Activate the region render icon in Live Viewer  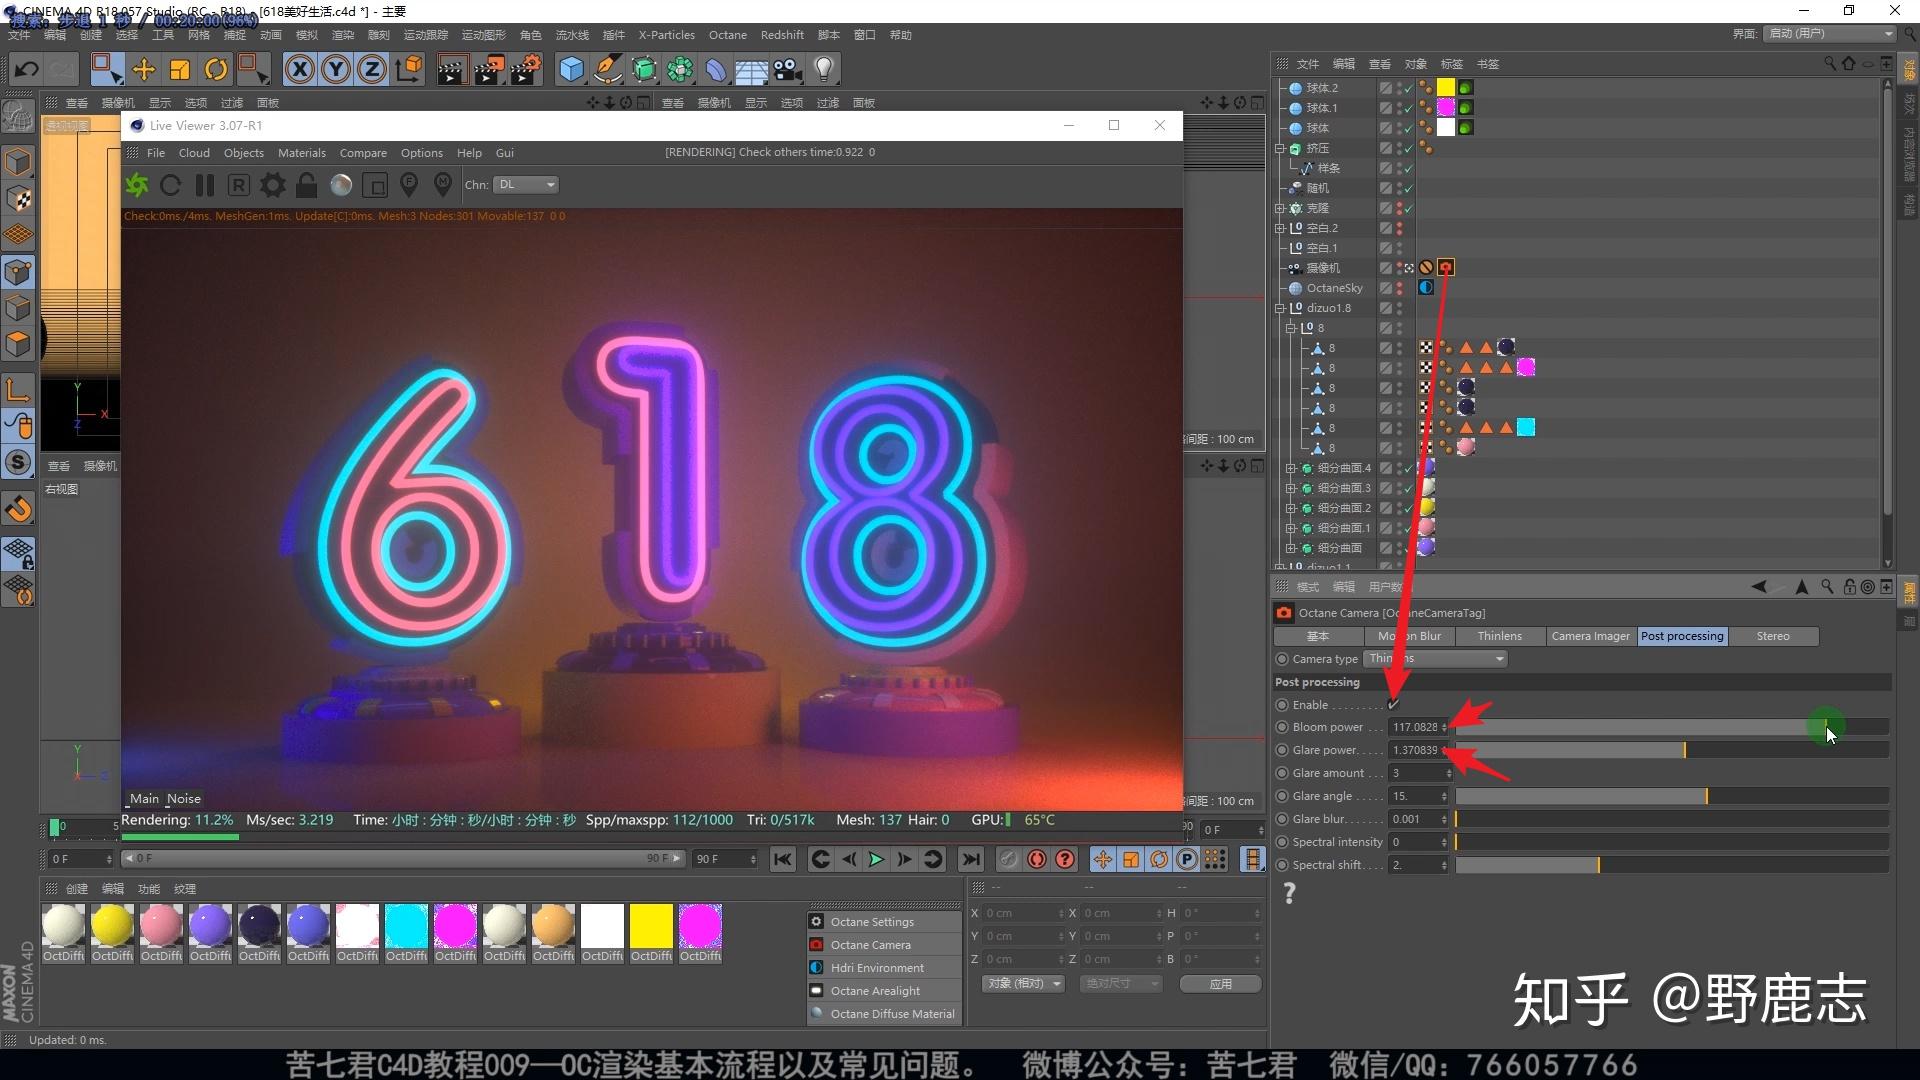375,185
